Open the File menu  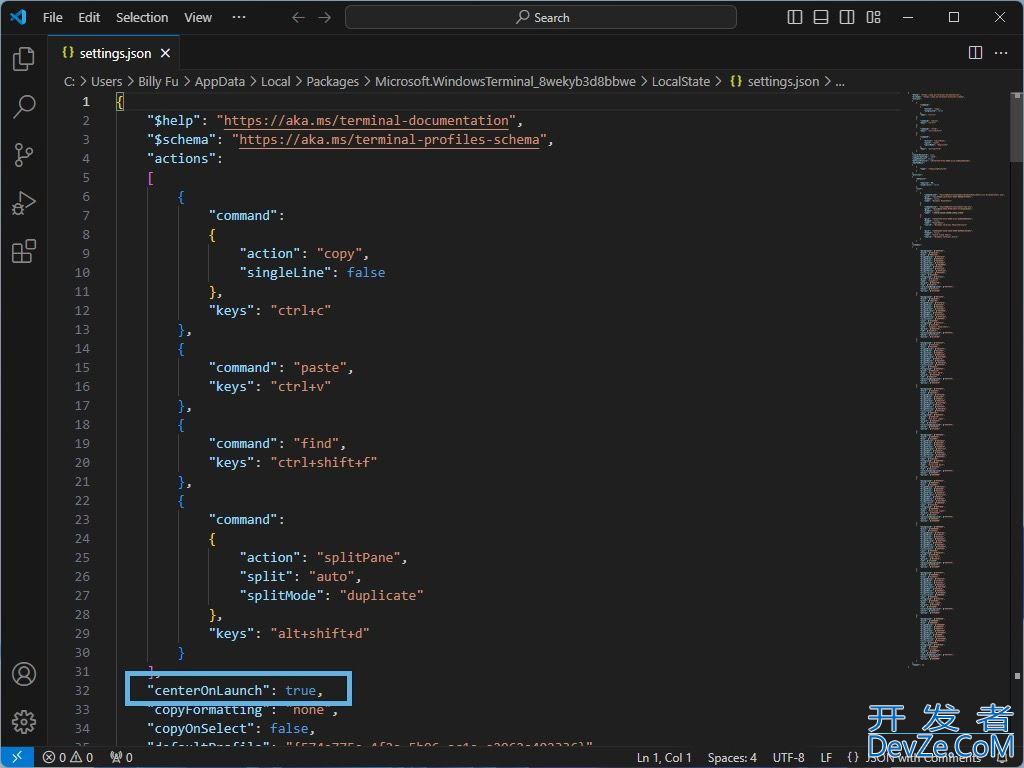click(53, 18)
